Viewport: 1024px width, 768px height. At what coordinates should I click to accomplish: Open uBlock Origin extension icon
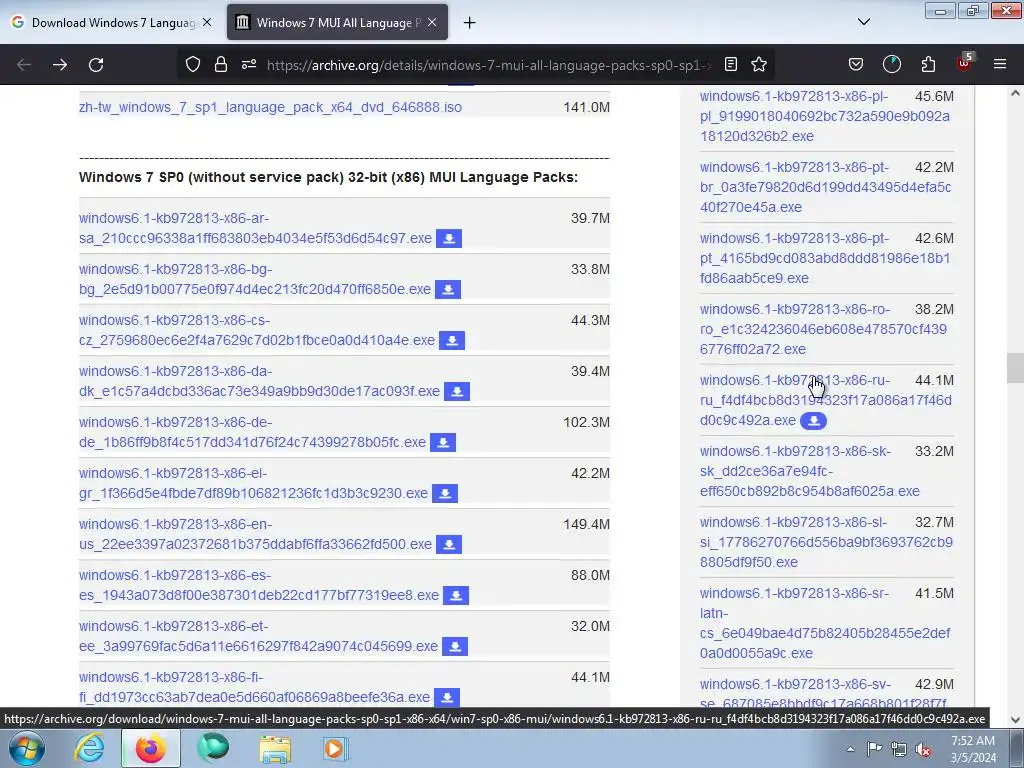click(964, 63)
